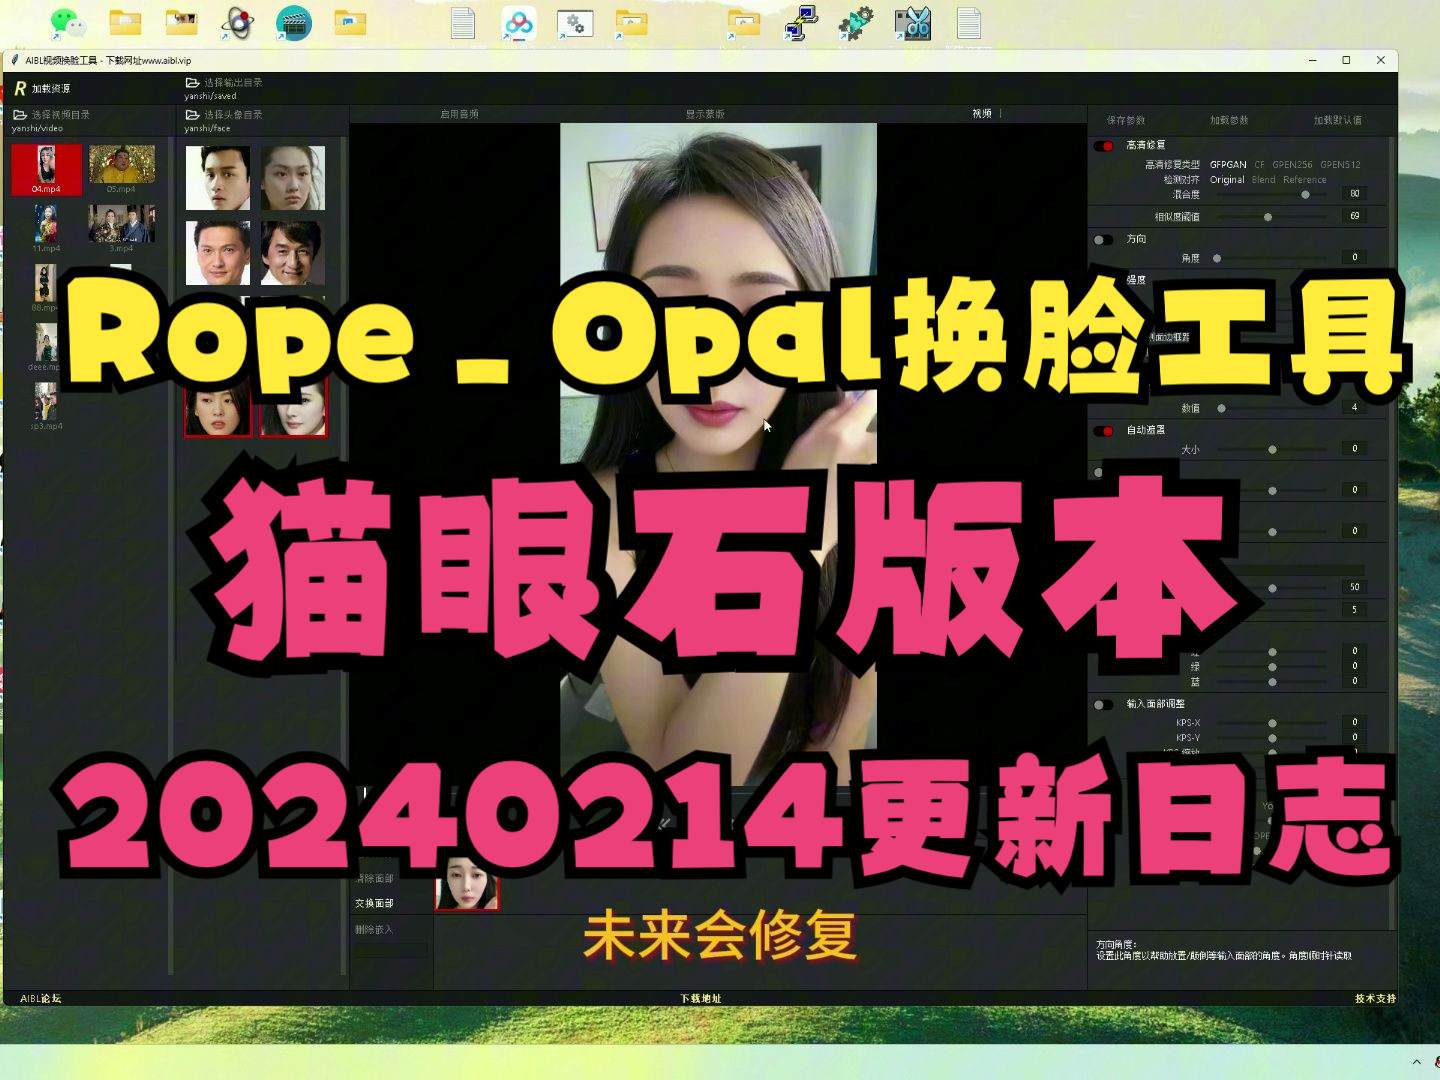Pick the first young man face thumbnail
This screenshot has height=1080, width=1440.
(x=218, y=178)
